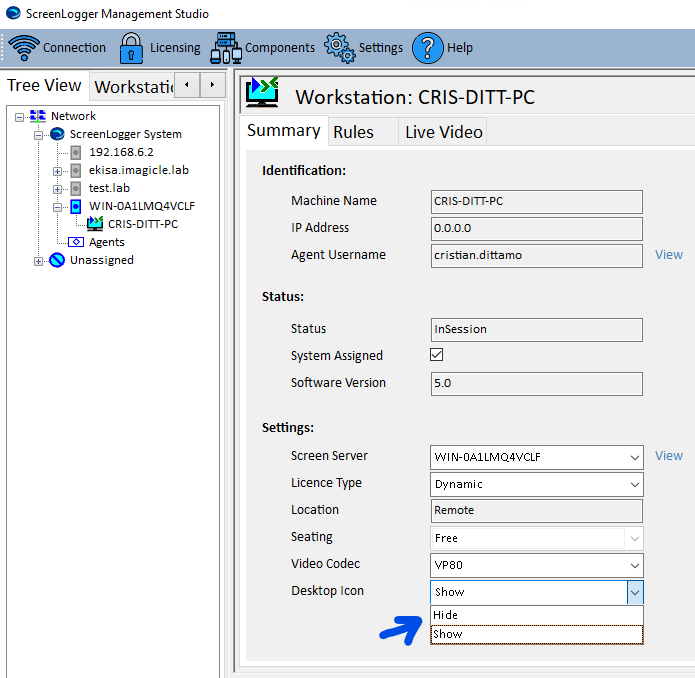Click View link next to Agent Username
This screenshot has width=695, height=678.
coord(668,255)
